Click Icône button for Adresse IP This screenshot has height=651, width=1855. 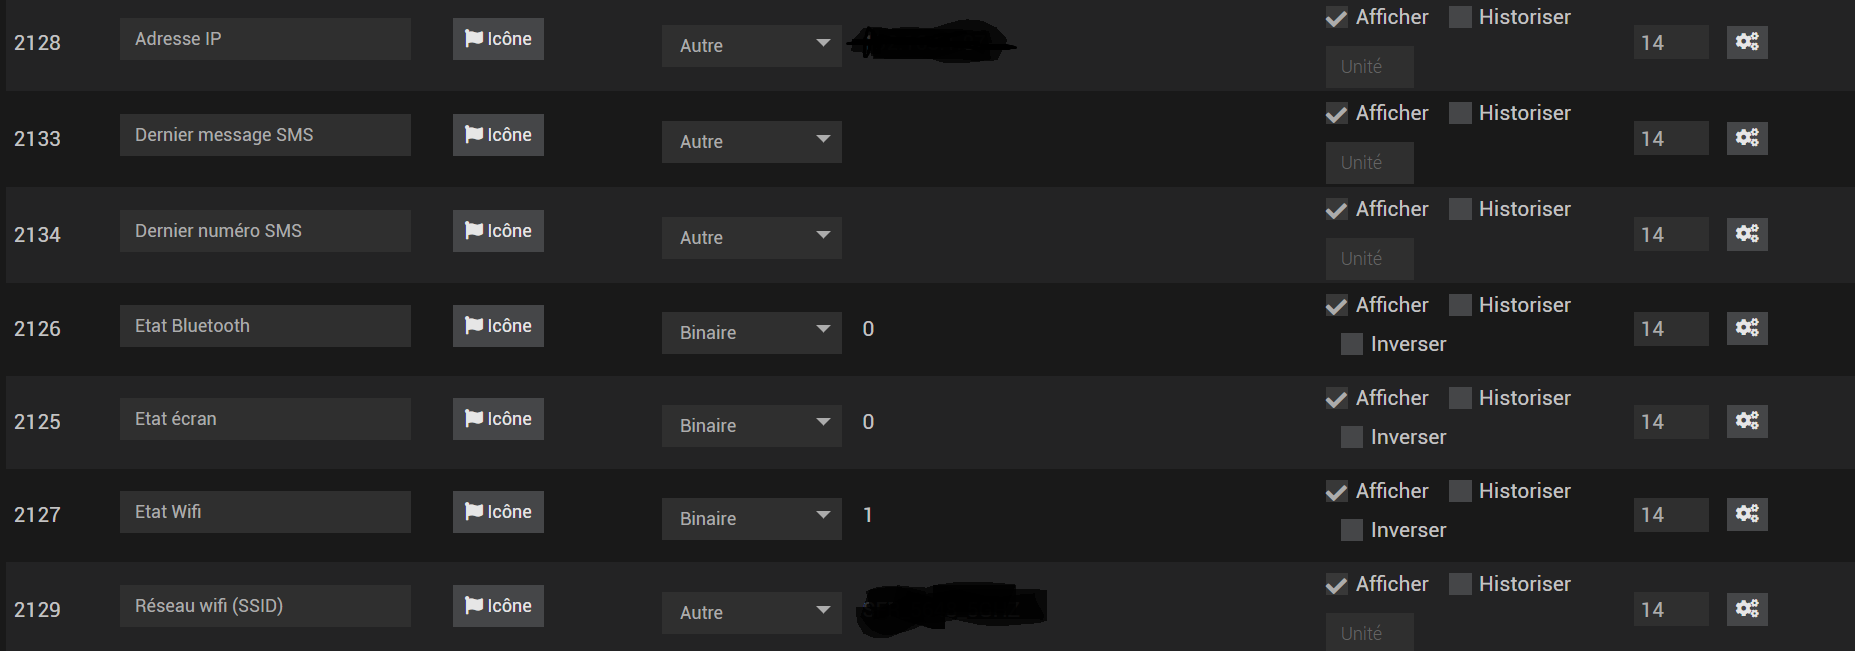[498, 39]
